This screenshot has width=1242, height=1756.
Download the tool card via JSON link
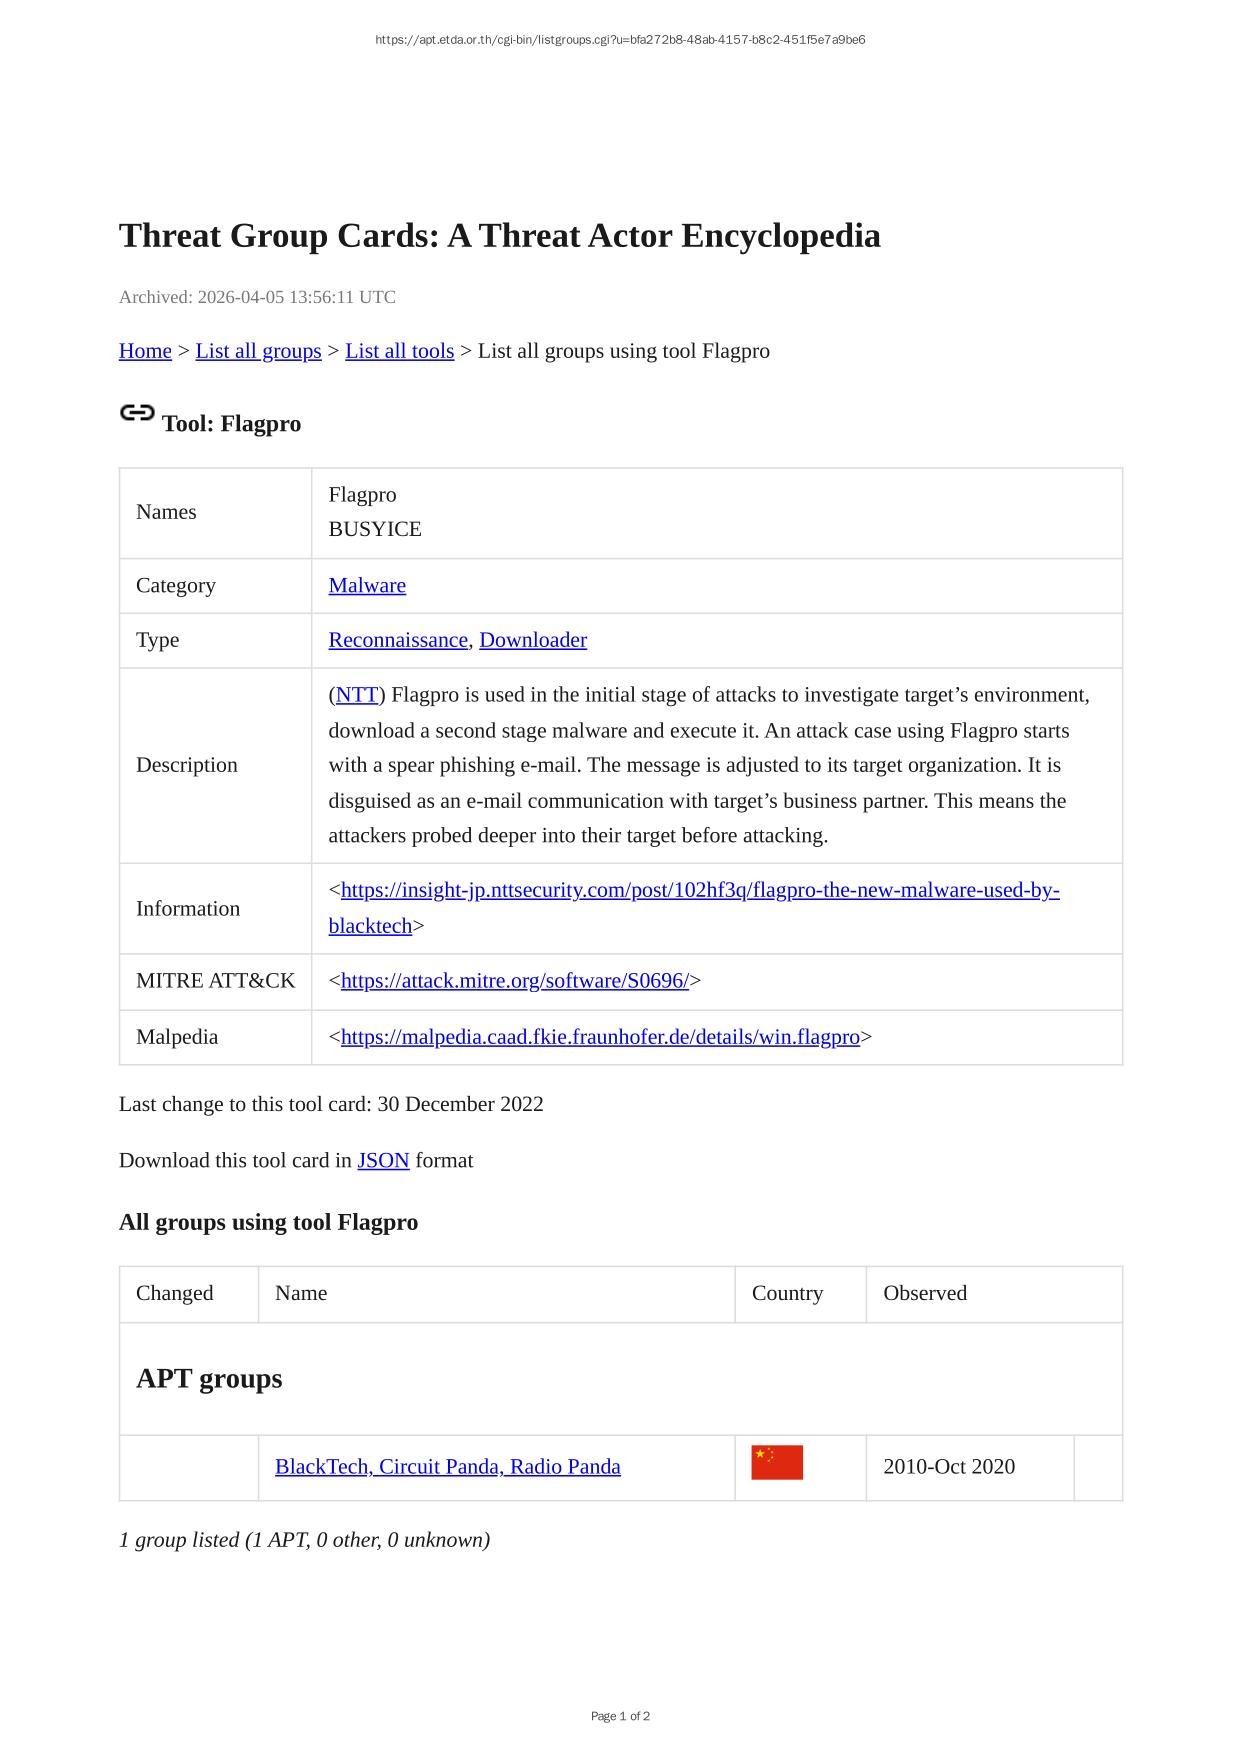(x=383, y=1161)
